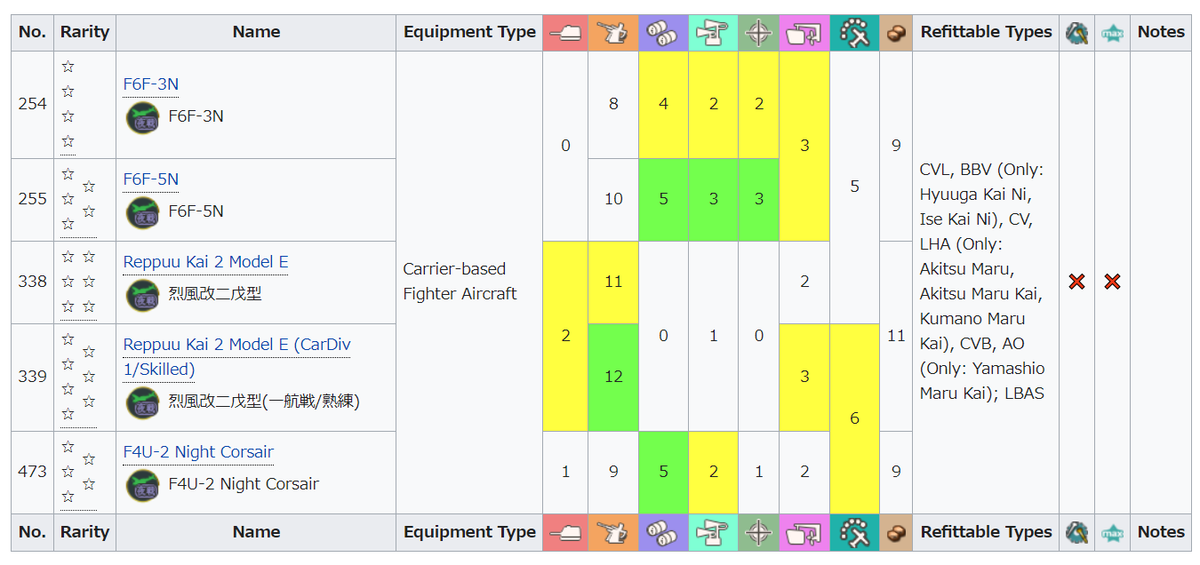This screenshot has height=565, width=1200.
Task: Click the rarity stars for item No. 338
Action: point(78,282)
